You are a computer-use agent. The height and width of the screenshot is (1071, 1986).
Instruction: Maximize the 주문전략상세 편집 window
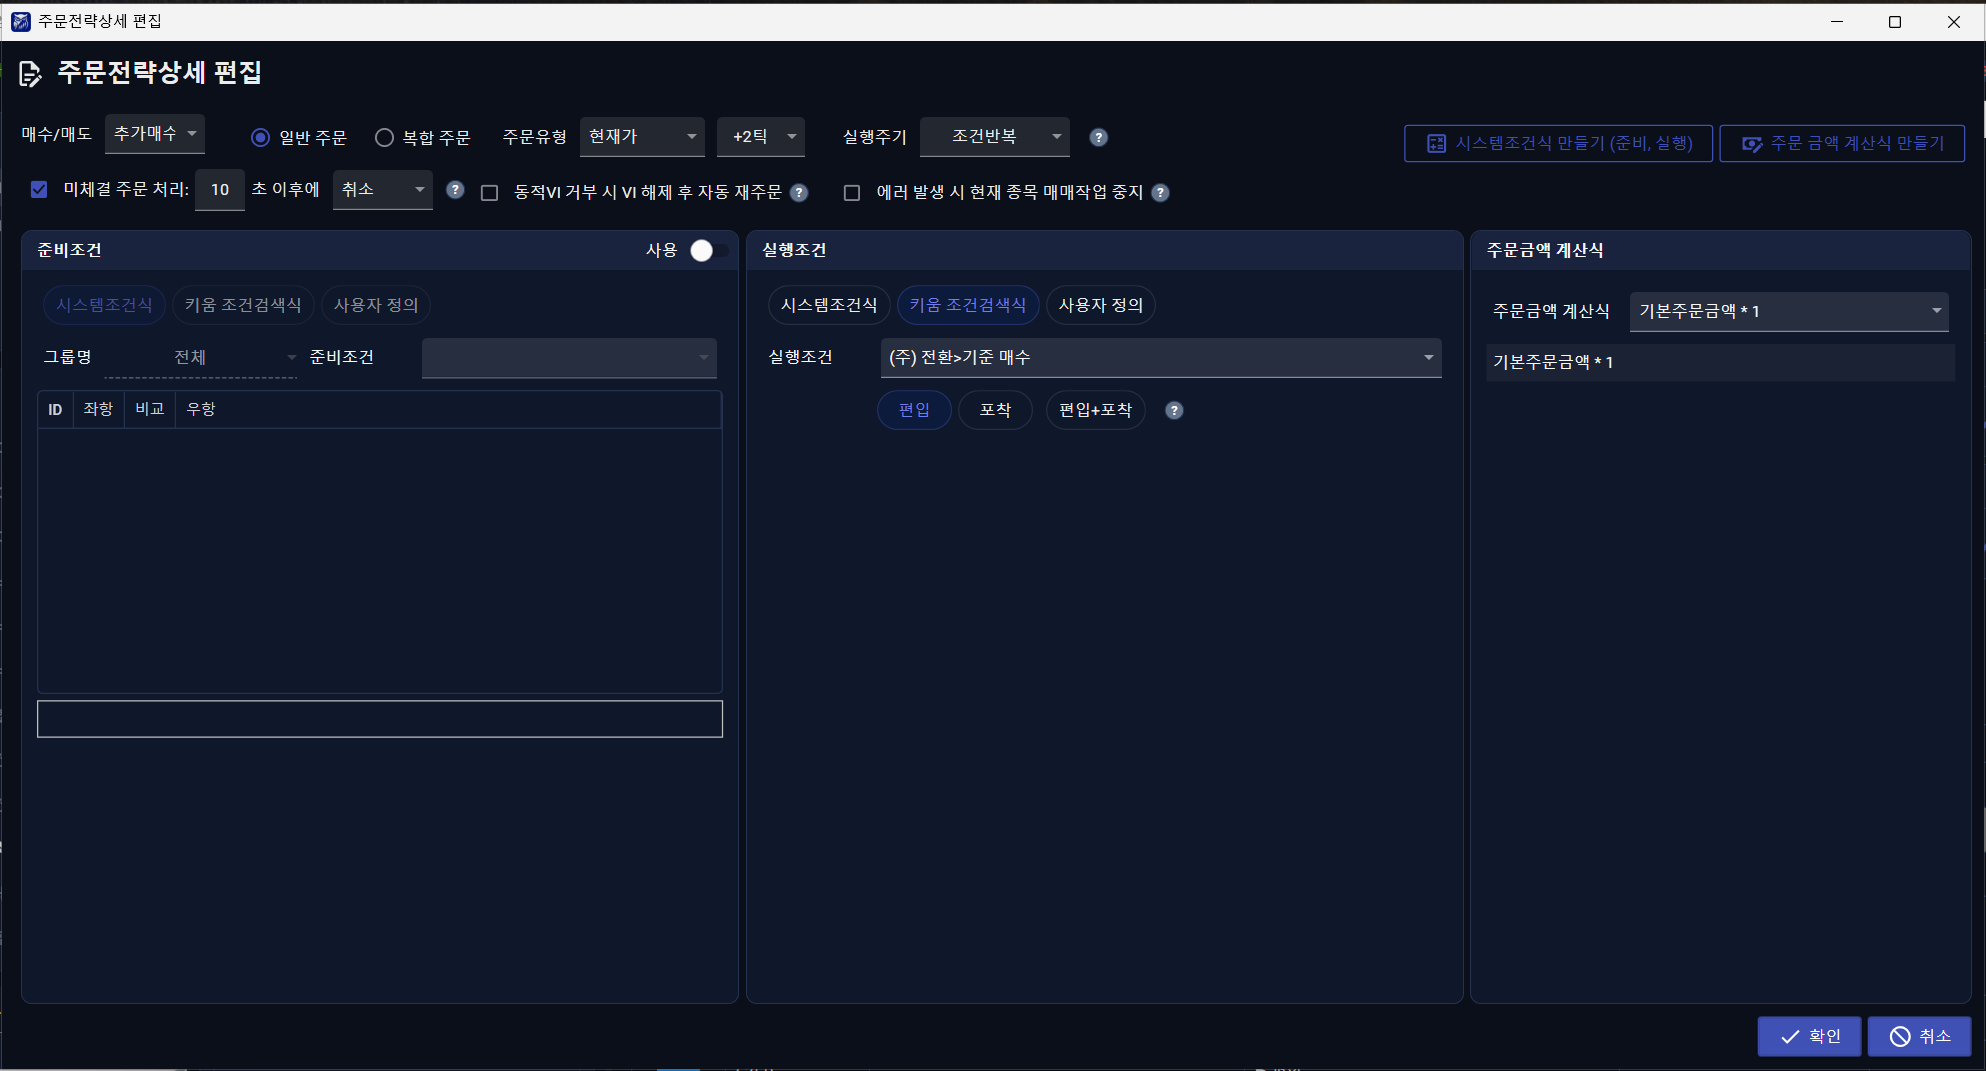point(1894,21)
